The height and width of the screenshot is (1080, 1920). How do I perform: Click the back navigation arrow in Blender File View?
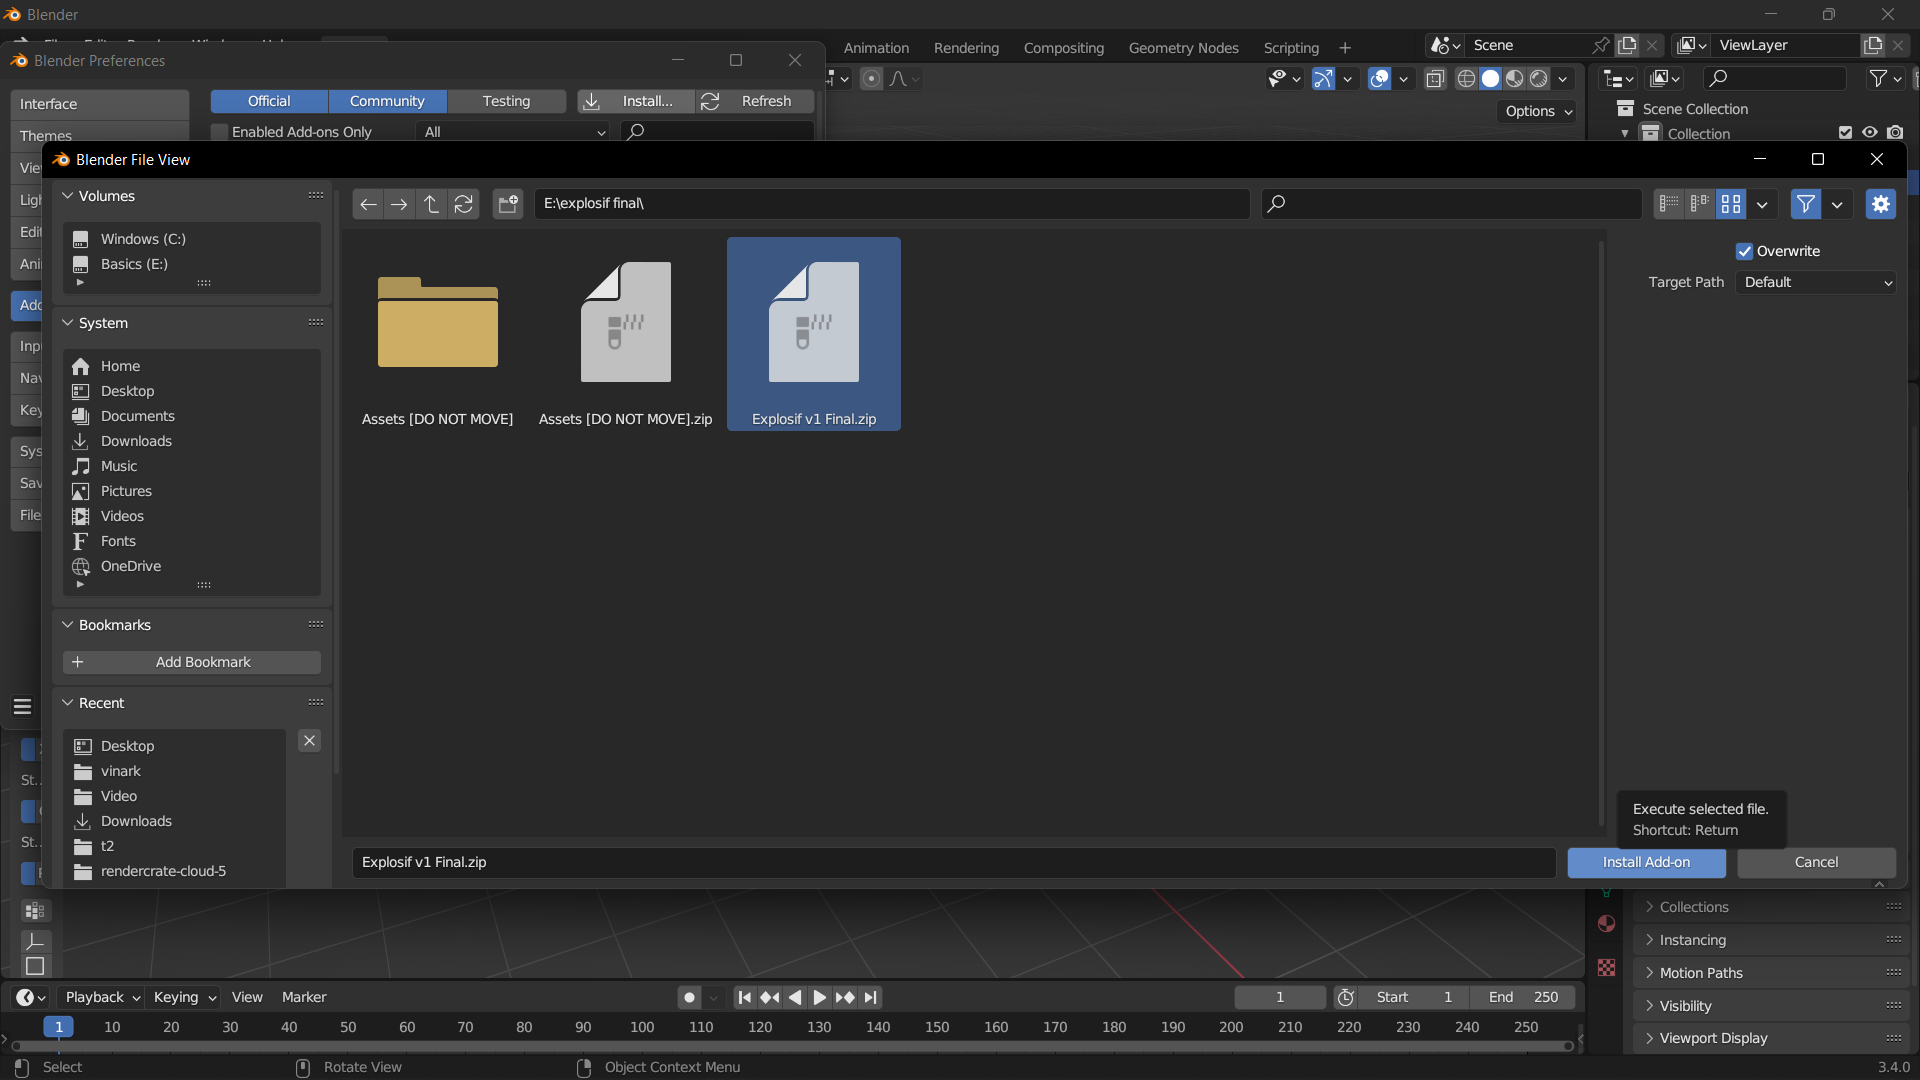tap(367, 203)
